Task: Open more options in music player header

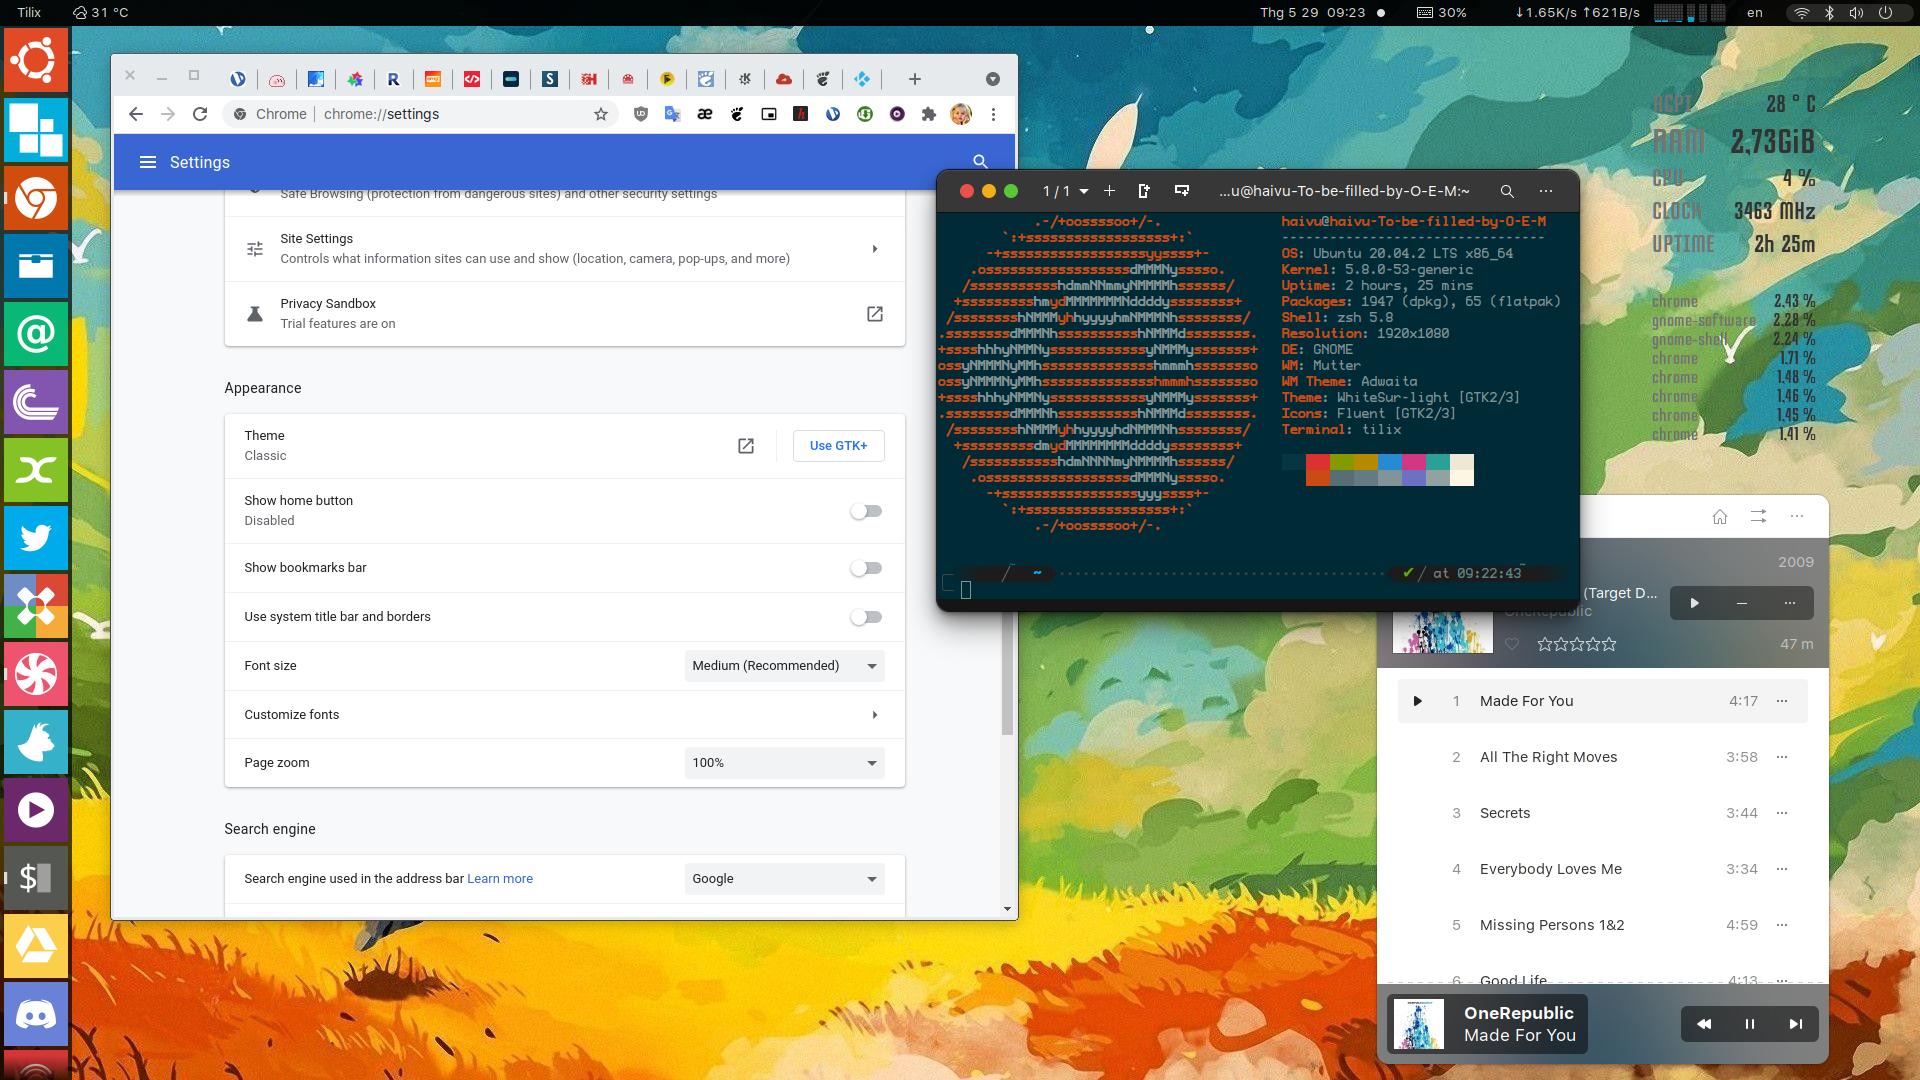Action: pyautogui.click(x=1797, y=517)
